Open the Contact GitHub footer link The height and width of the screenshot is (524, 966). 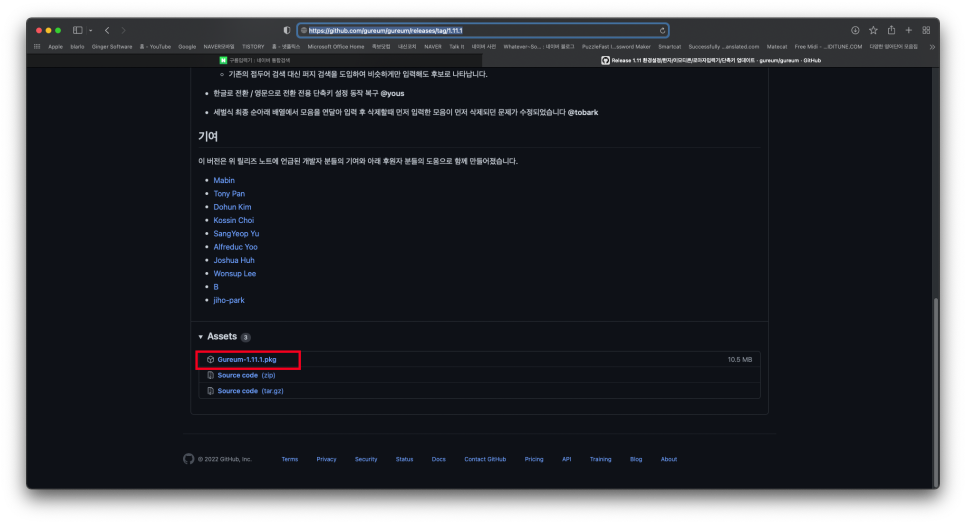[x=485, y=459]
